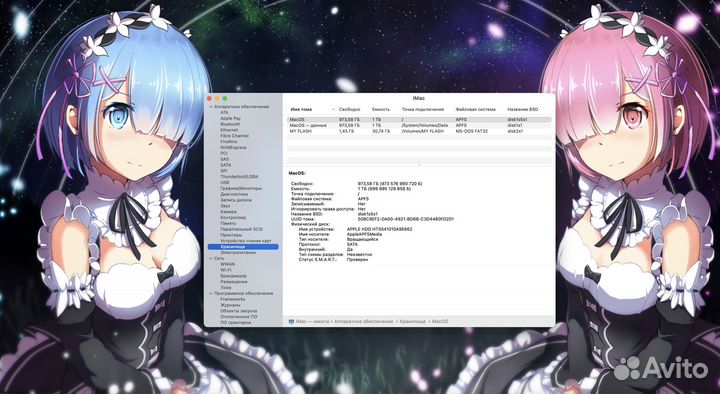Screen dimensions: 720x394
Task: Select the MacOS volume row
Action: coord(419,119)
